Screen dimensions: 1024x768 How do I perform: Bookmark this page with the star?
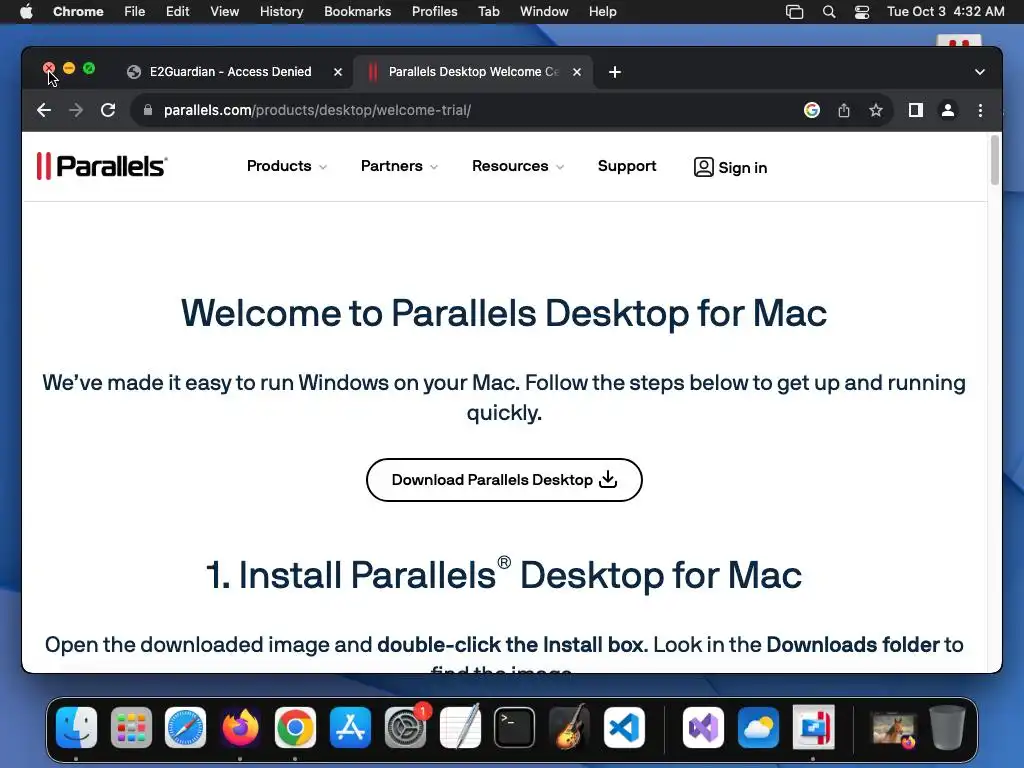pyautogui.click(x=876, y=110)
